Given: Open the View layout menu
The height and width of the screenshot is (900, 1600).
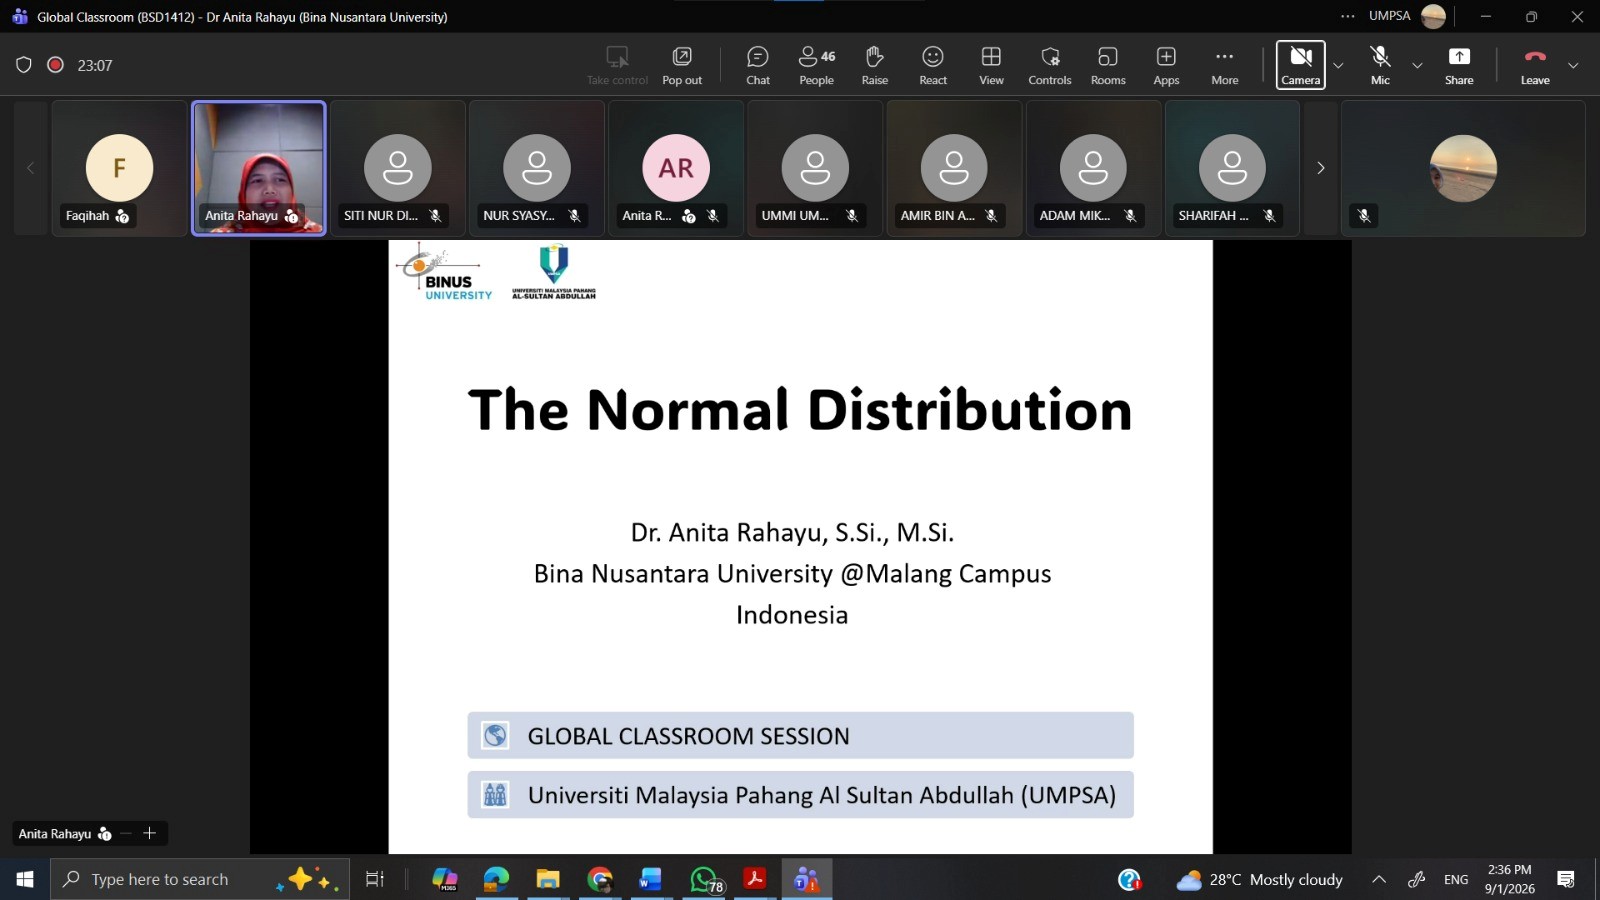Looking at the screenshot, I should click(x=991, y=65).
